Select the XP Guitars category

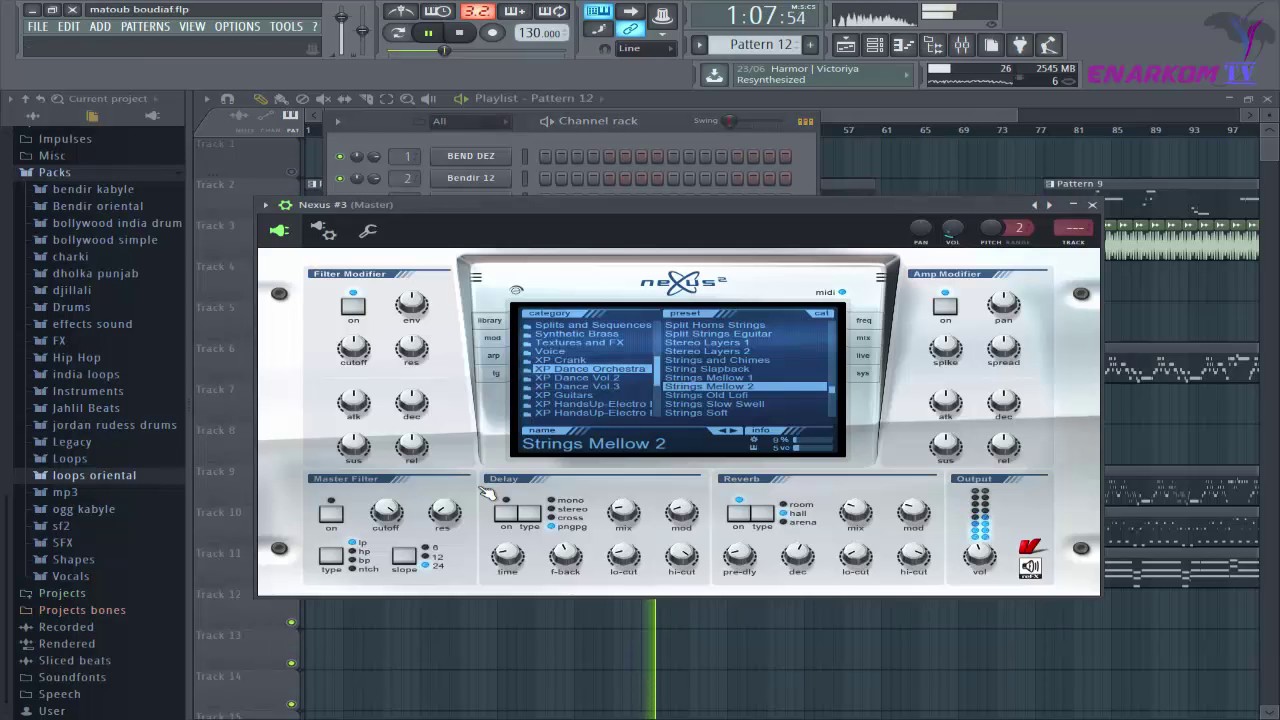(x=563, y=395)
